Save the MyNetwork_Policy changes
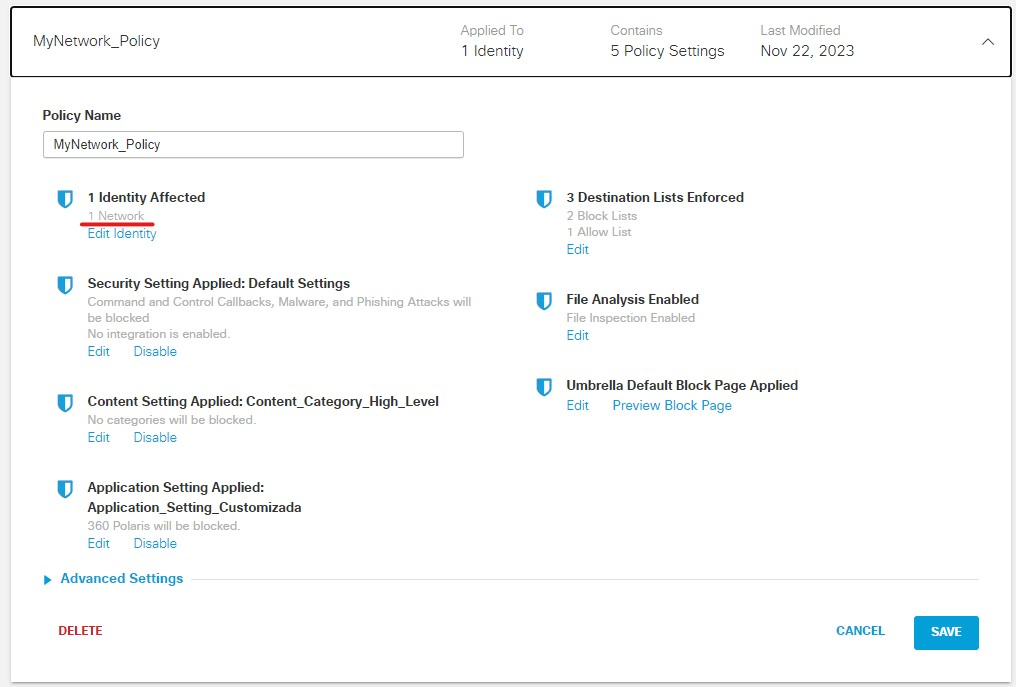 (x=945, y=631)
